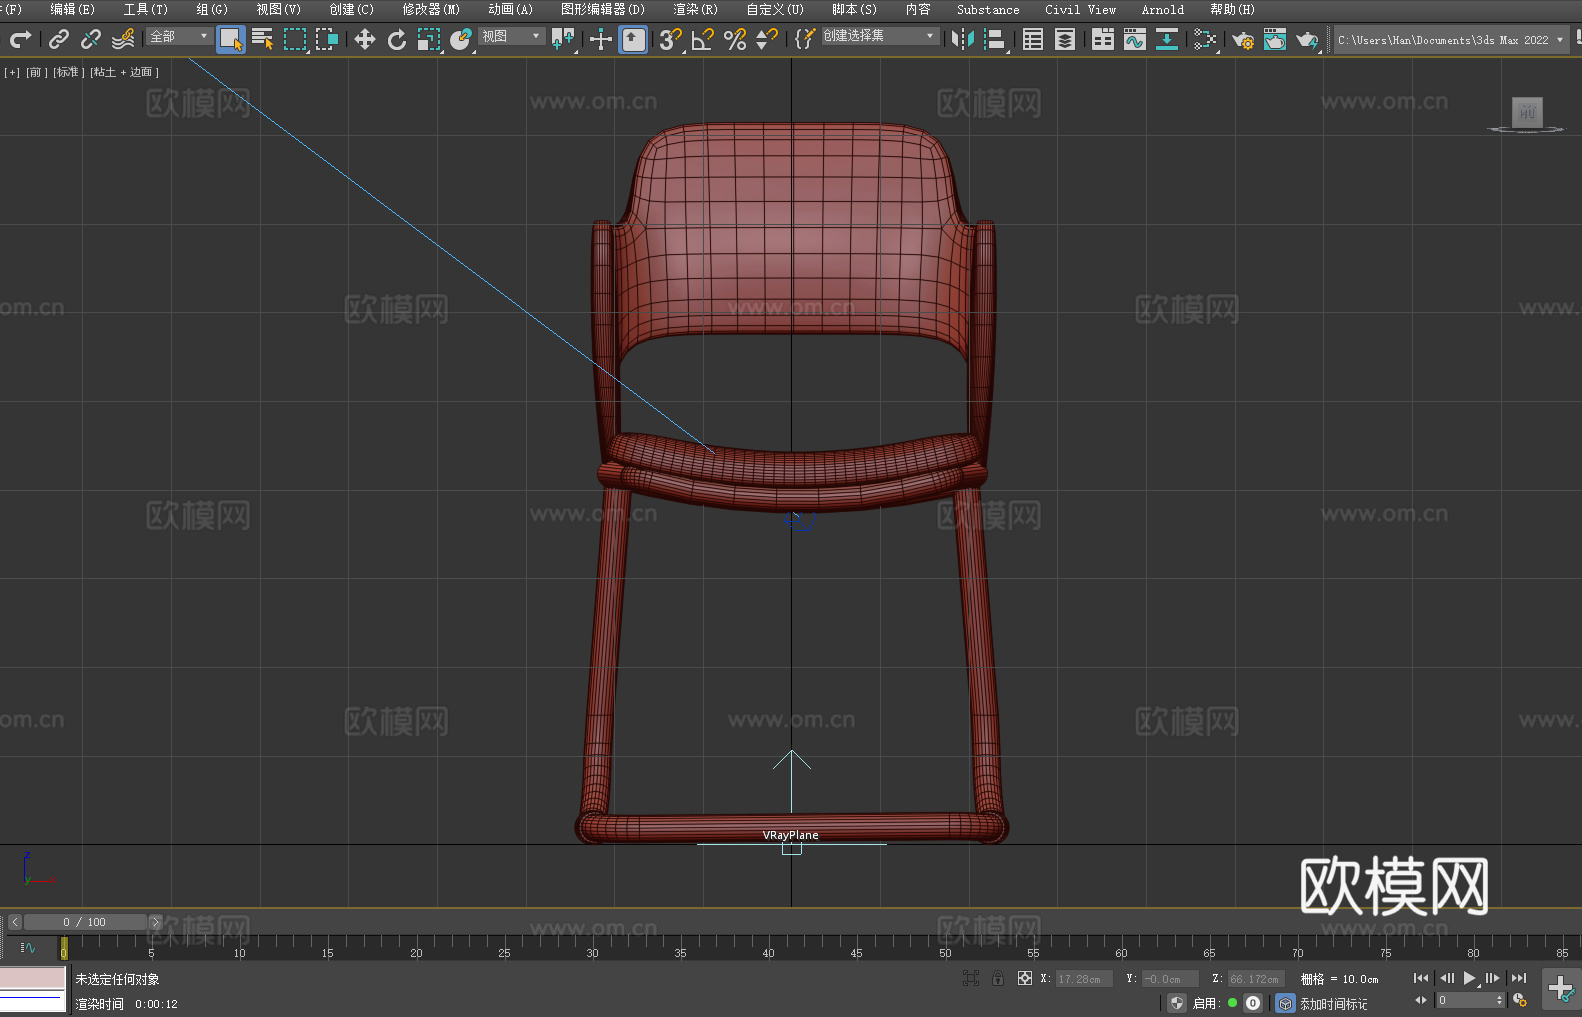Image resolution: width=1582 pixels, height=1017 pixels.
Task: Open the 创建选择集 named selection dropdown
Action: [880, 36]
